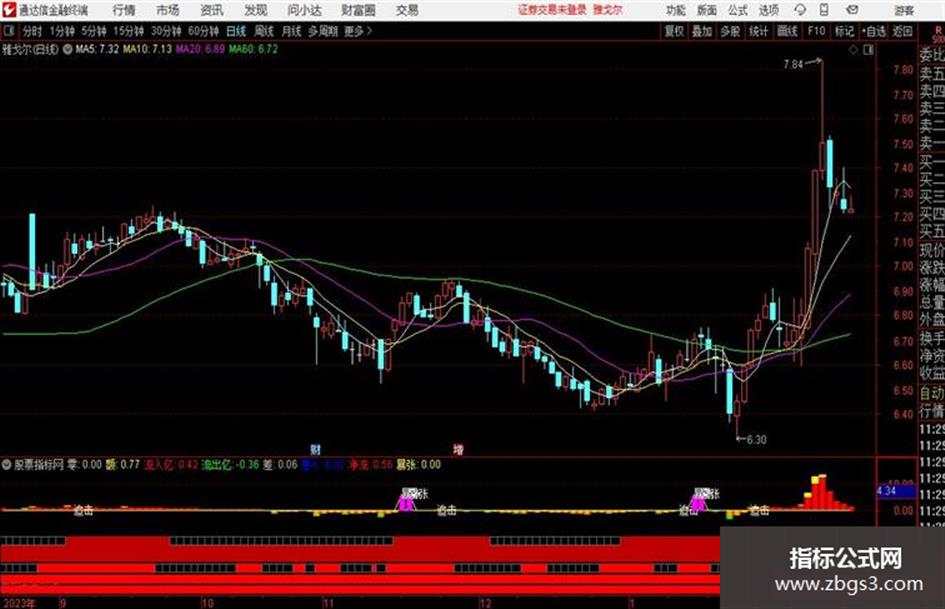Switch to the 5分钟 period tab

click(x=94, y=31)
